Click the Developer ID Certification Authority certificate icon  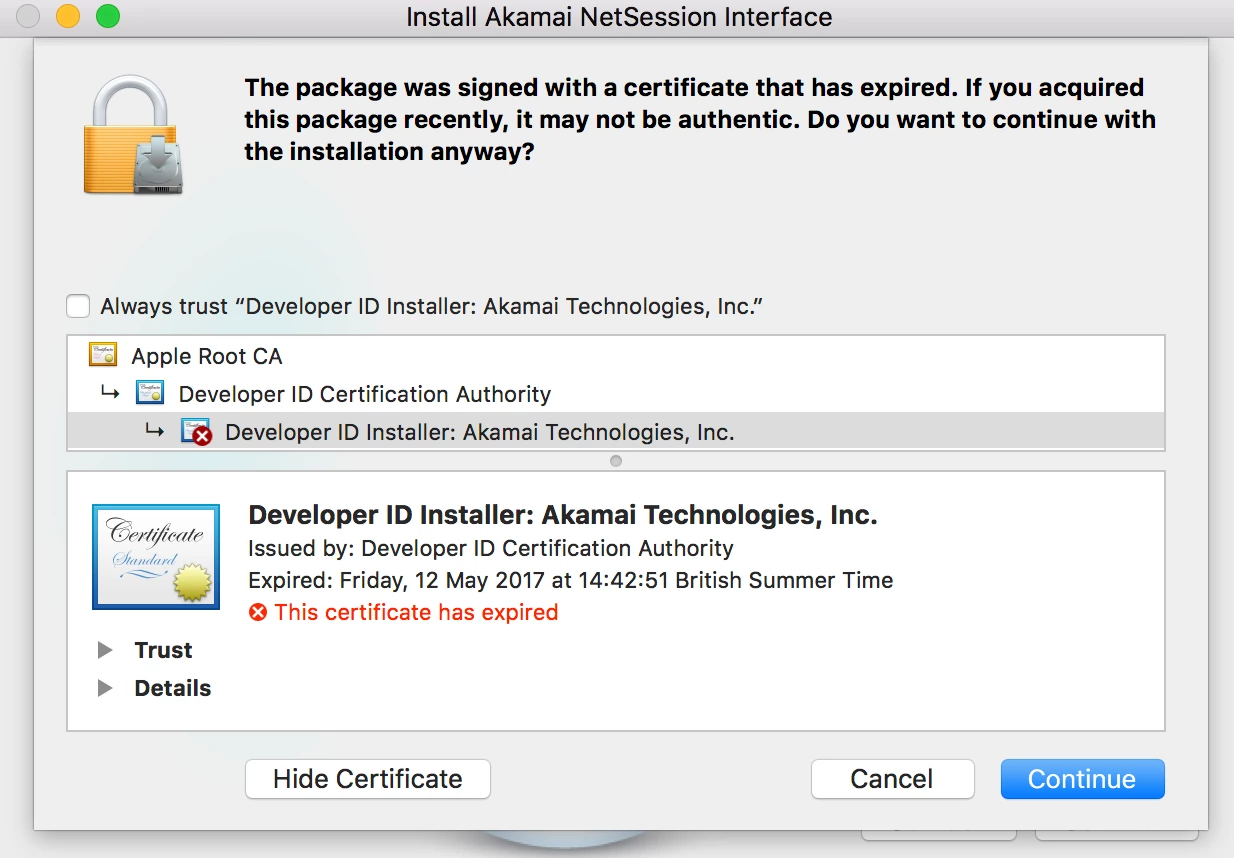click(x=150, y=393)
